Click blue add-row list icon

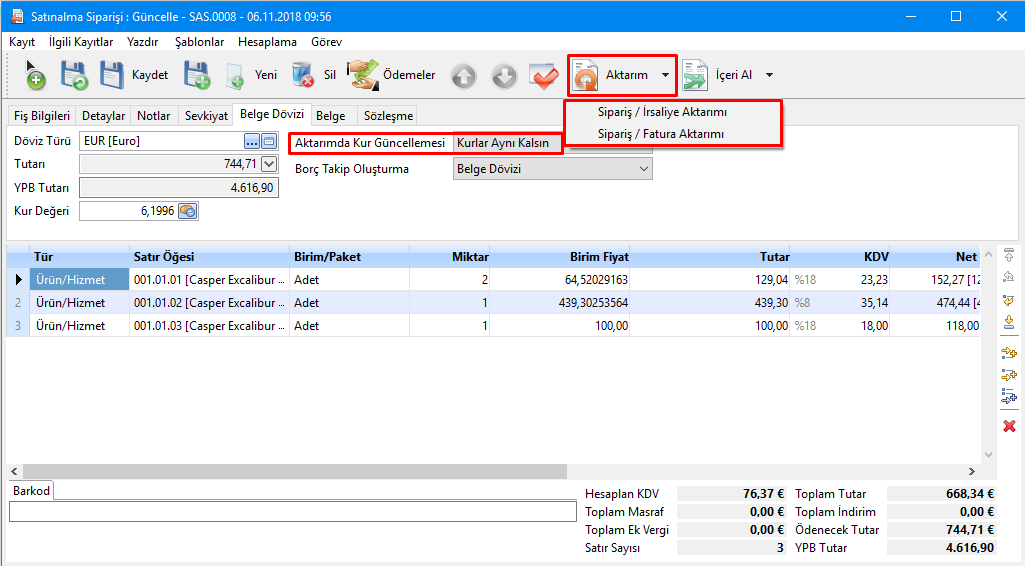[1009, 395]
